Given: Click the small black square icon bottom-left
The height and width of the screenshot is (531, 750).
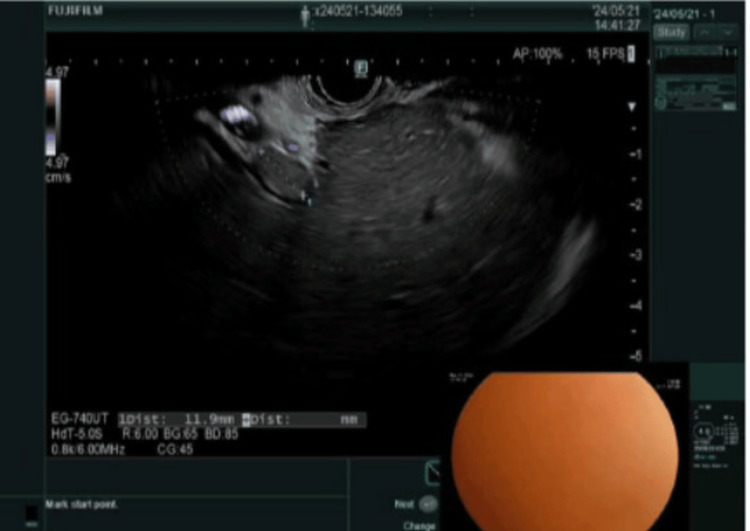Looking at the screenshot, I should click(31, 513).
